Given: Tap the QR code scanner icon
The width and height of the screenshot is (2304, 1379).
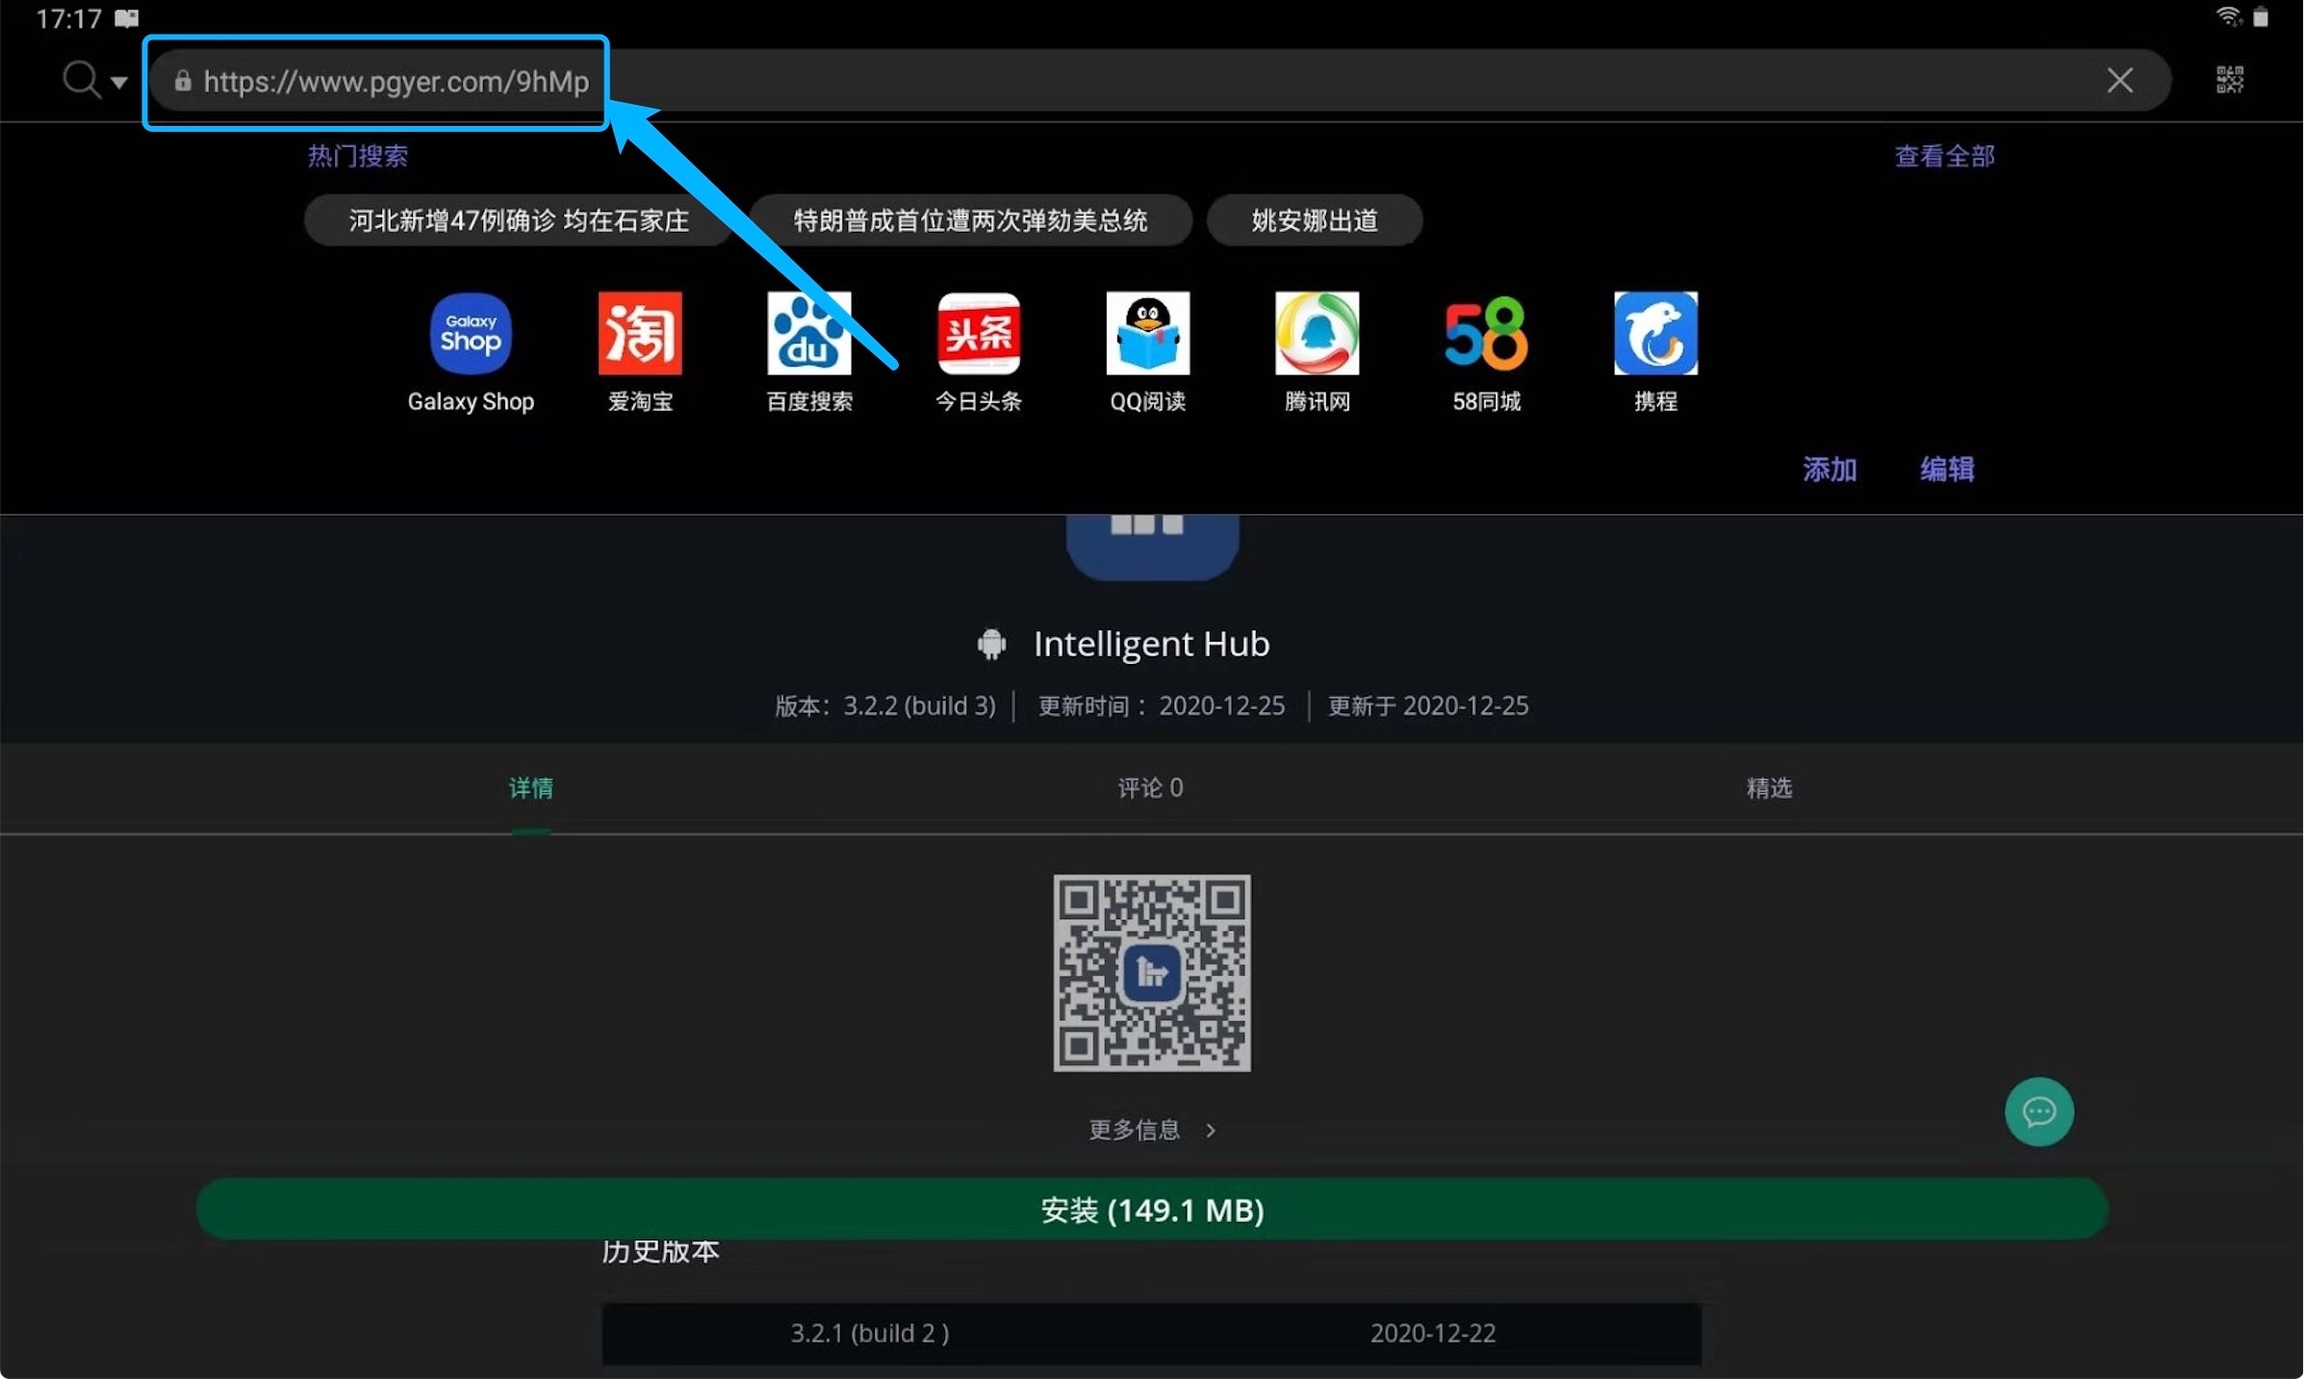Looking at the screenshot, I should [2229, 80].
